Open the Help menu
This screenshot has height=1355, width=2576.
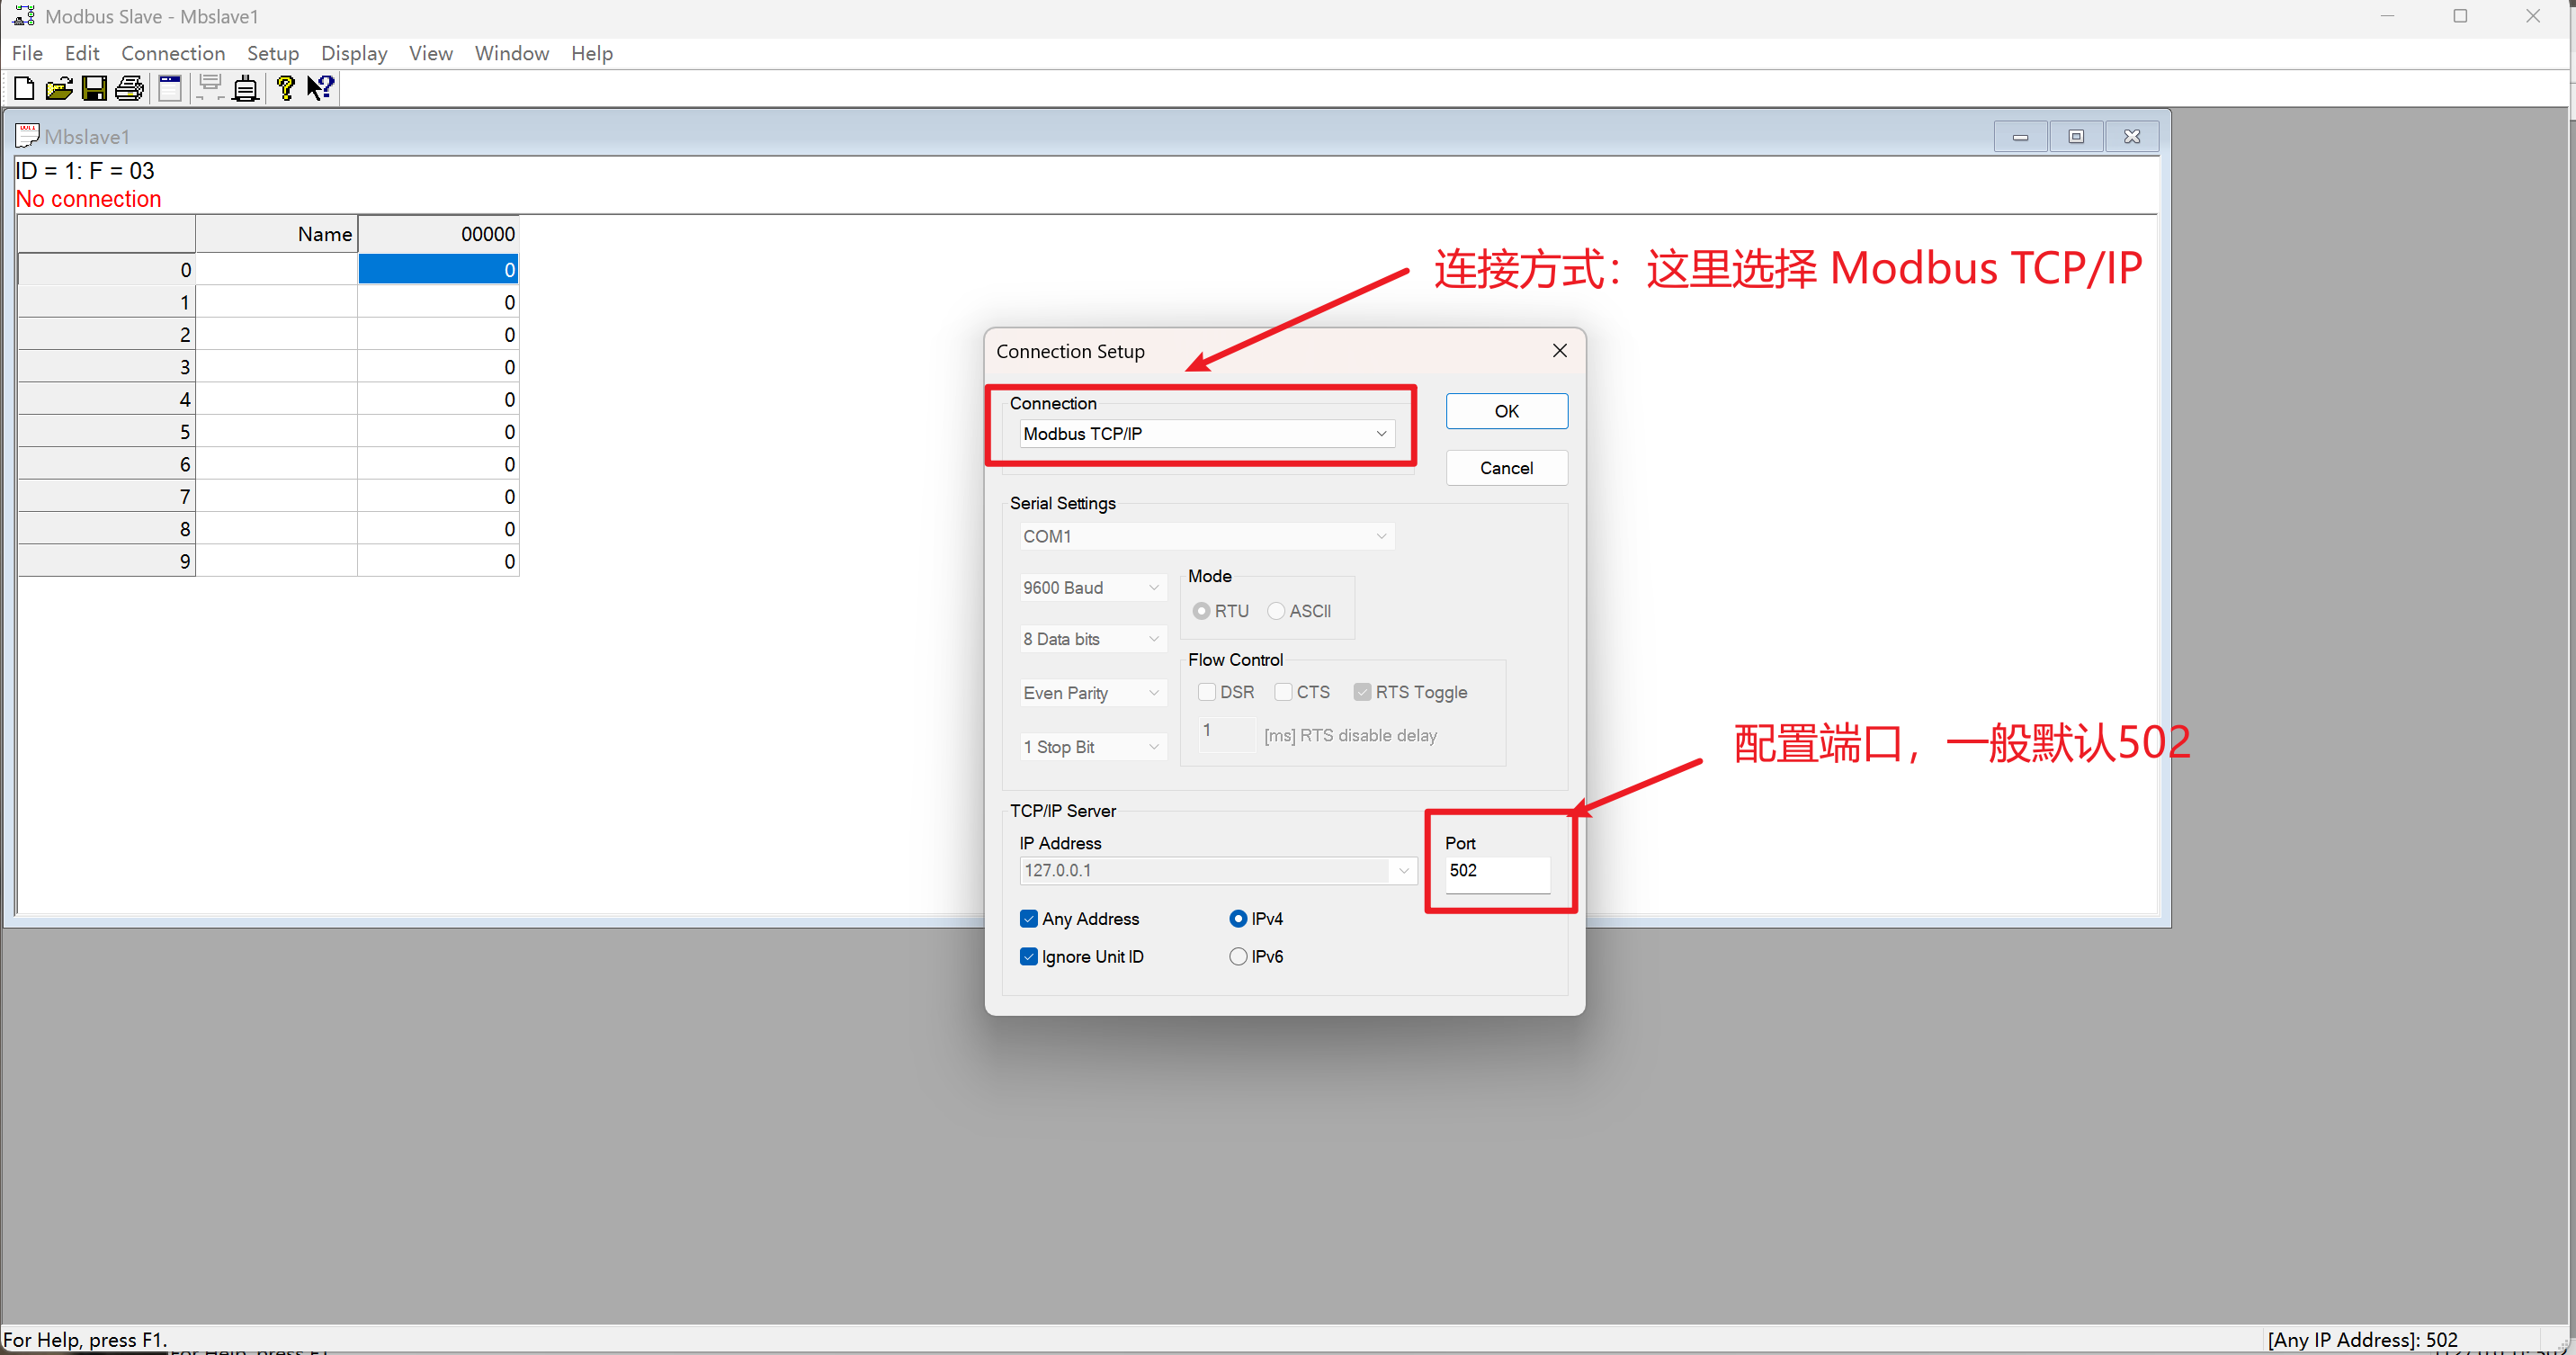(592, 53)
